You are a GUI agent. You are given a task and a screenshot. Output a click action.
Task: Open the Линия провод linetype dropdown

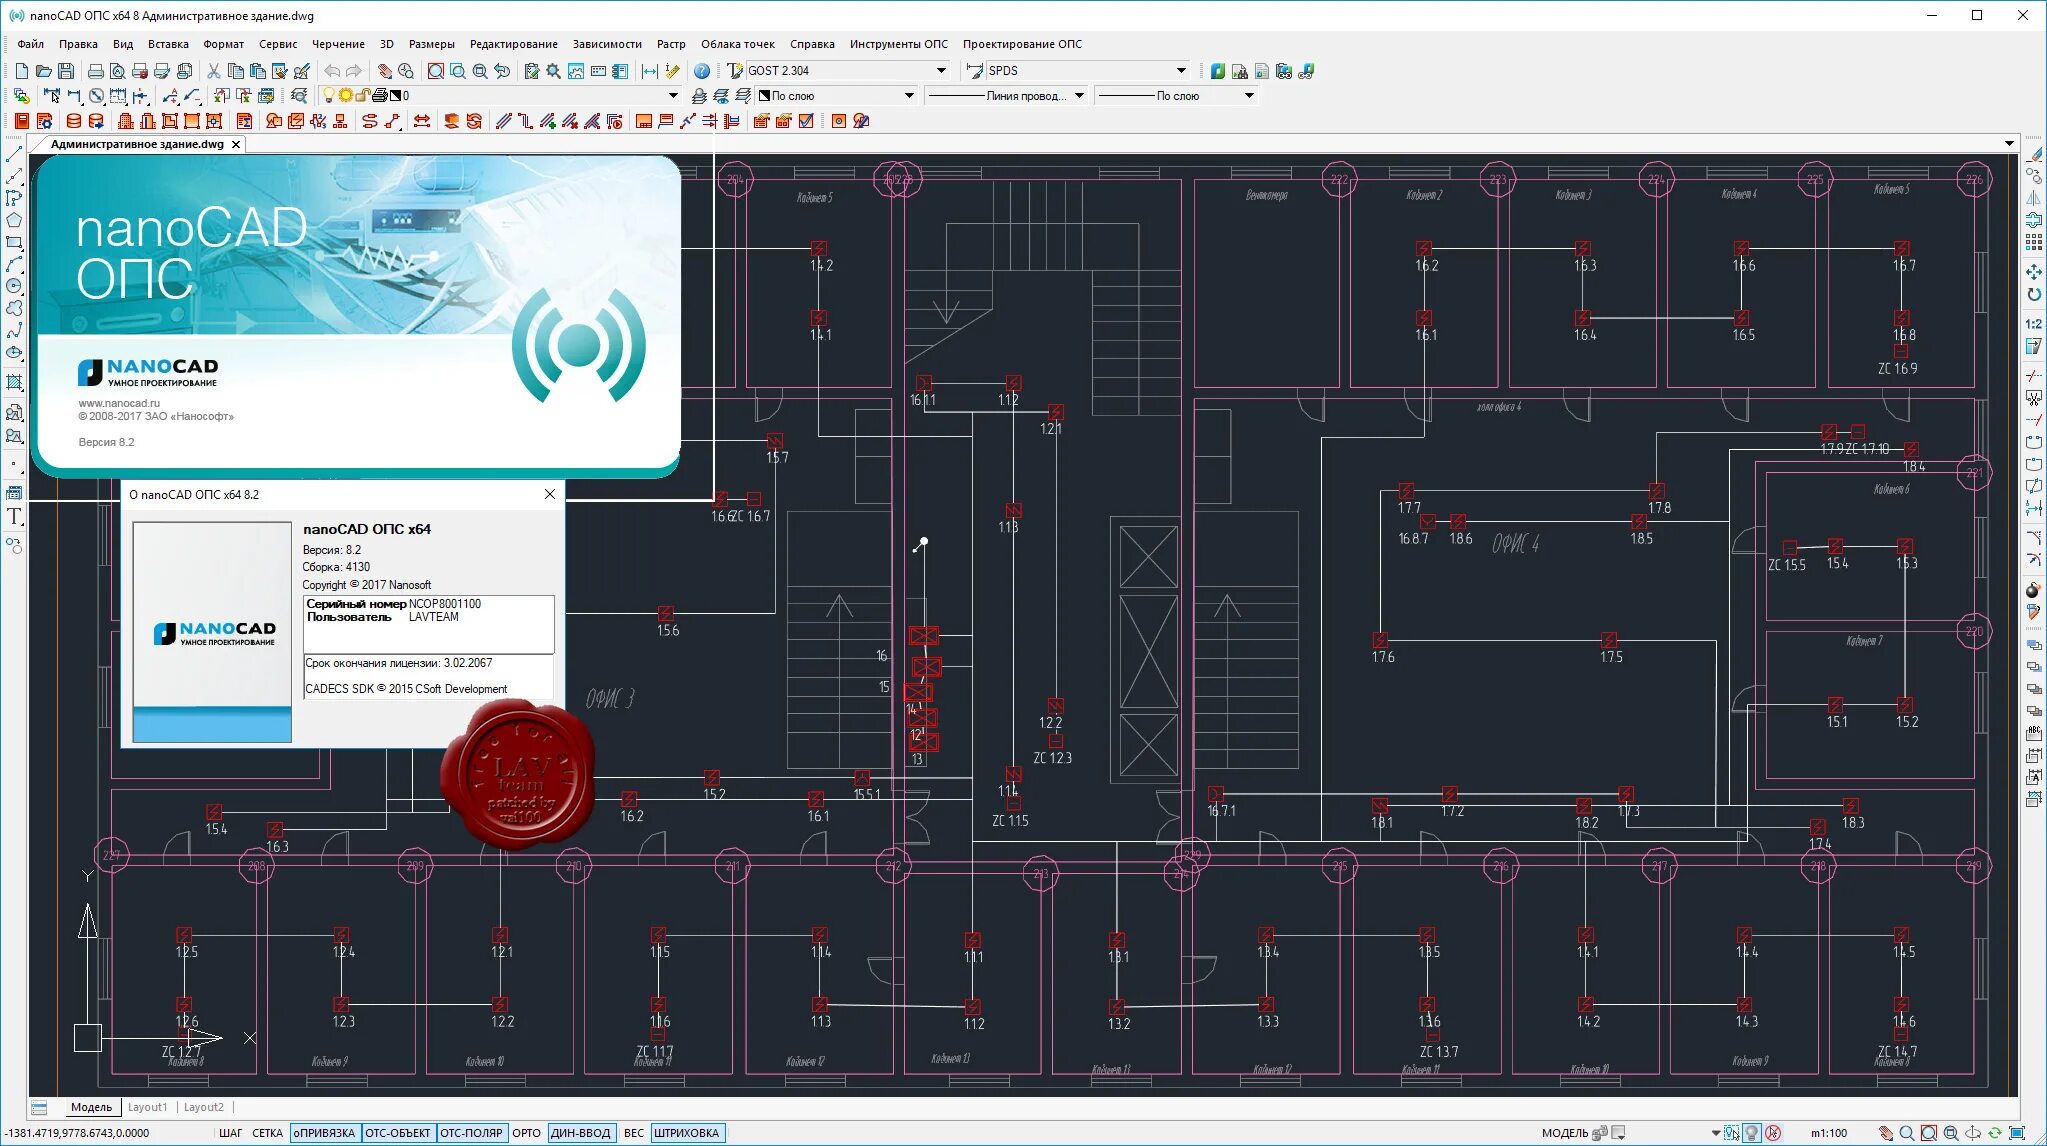(1079, 96)
